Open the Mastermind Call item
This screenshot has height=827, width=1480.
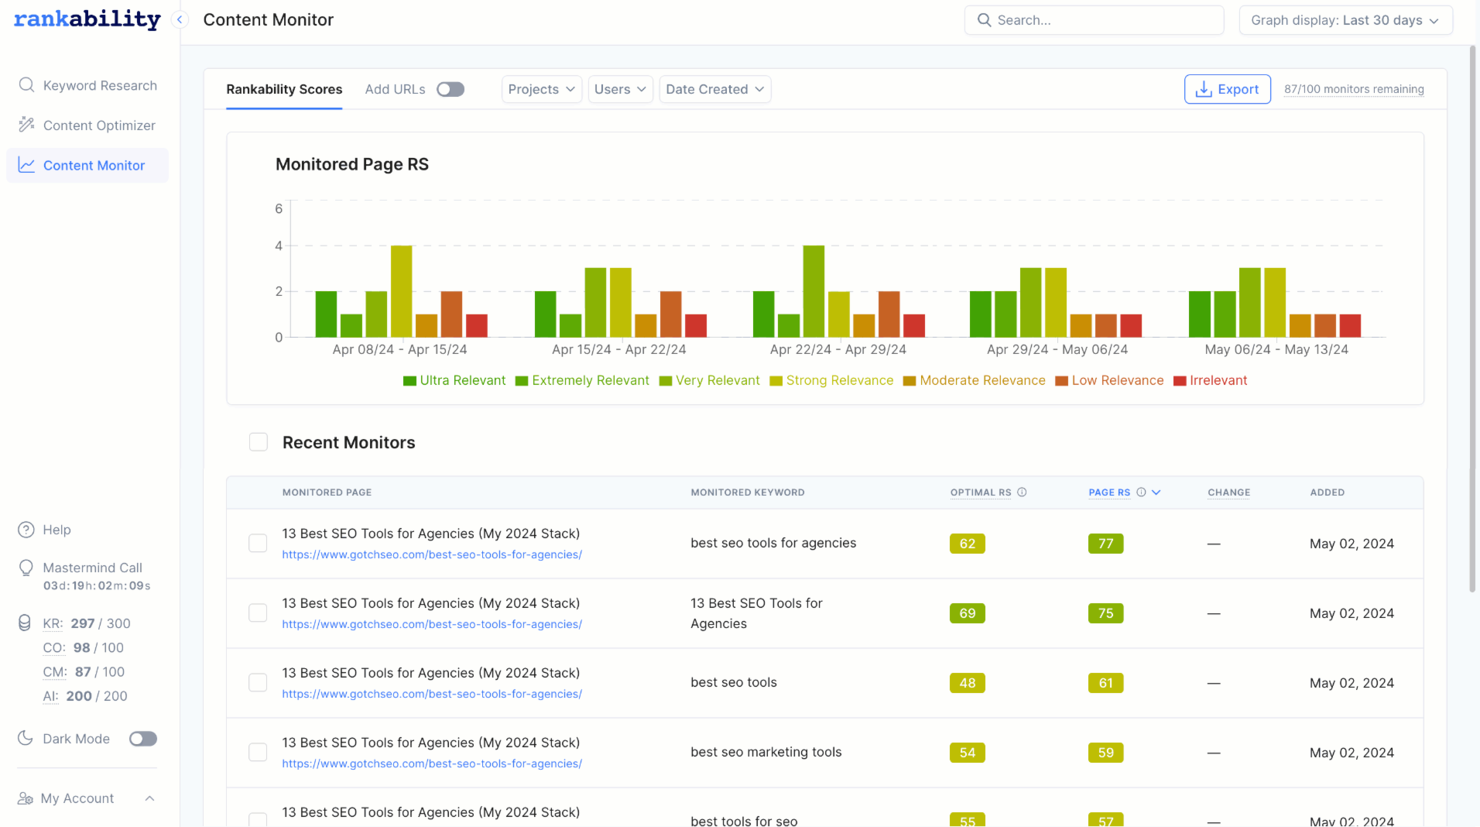85,575
